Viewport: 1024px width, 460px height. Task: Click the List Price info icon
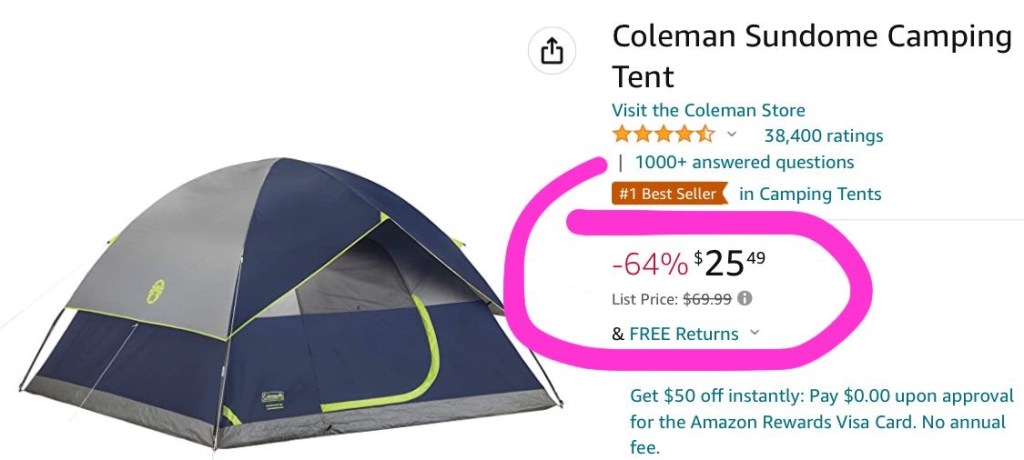pos(745,298)
